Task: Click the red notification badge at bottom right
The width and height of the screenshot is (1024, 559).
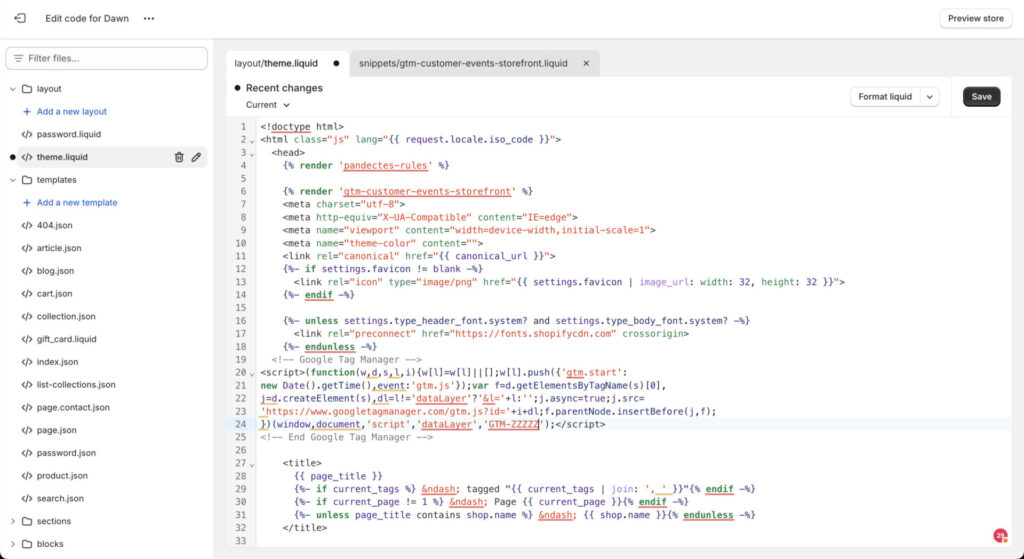Action: 999,535
